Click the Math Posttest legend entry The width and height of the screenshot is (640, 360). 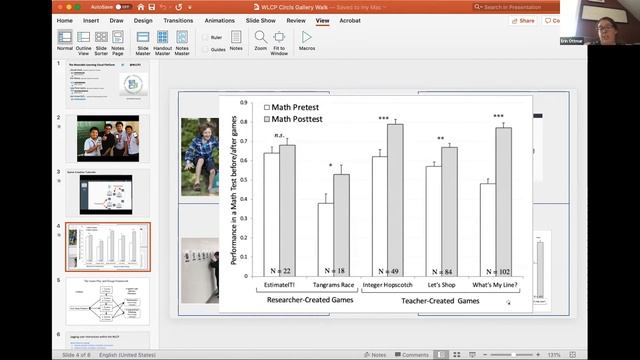point(293,119)
